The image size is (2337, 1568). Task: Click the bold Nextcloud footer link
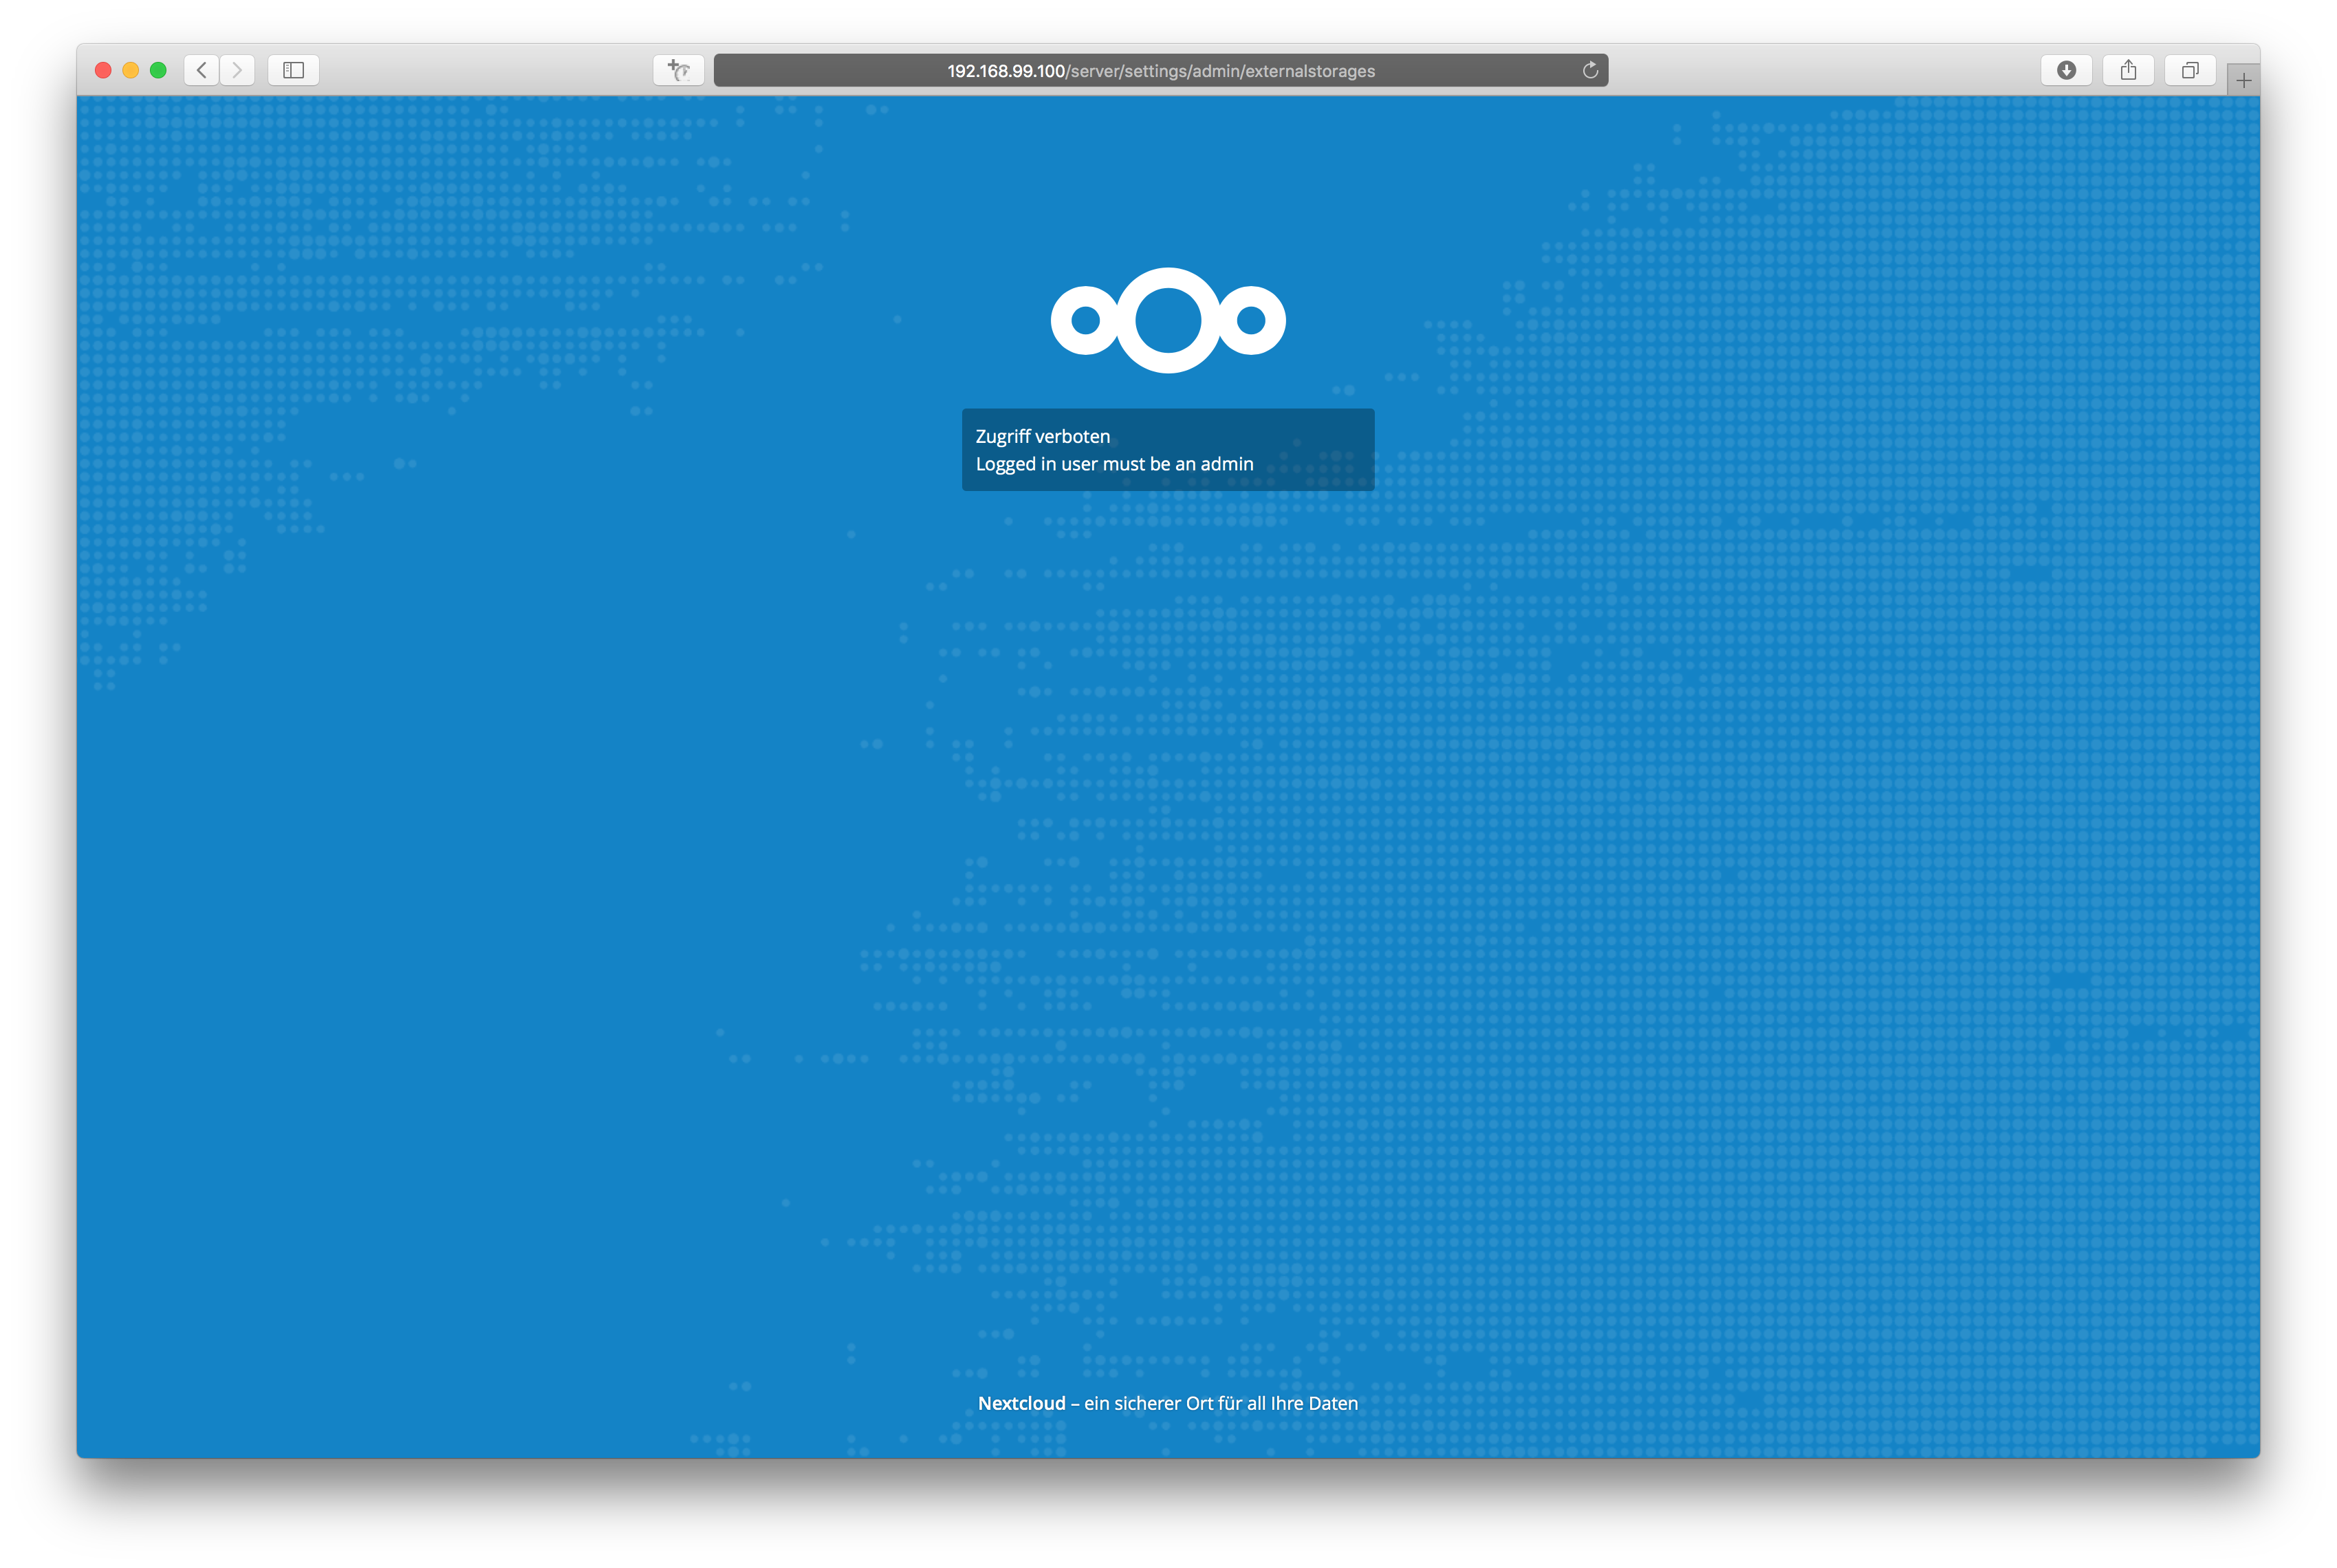1021,1403
